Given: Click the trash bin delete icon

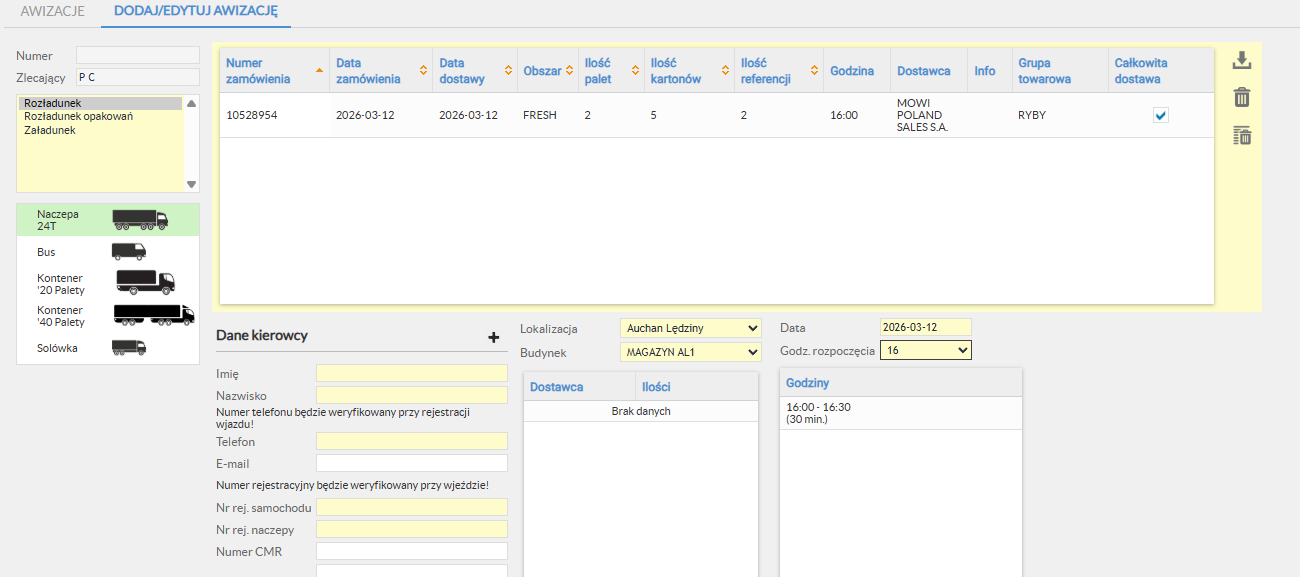Looking at the screenshot, I should [1241, 97].
